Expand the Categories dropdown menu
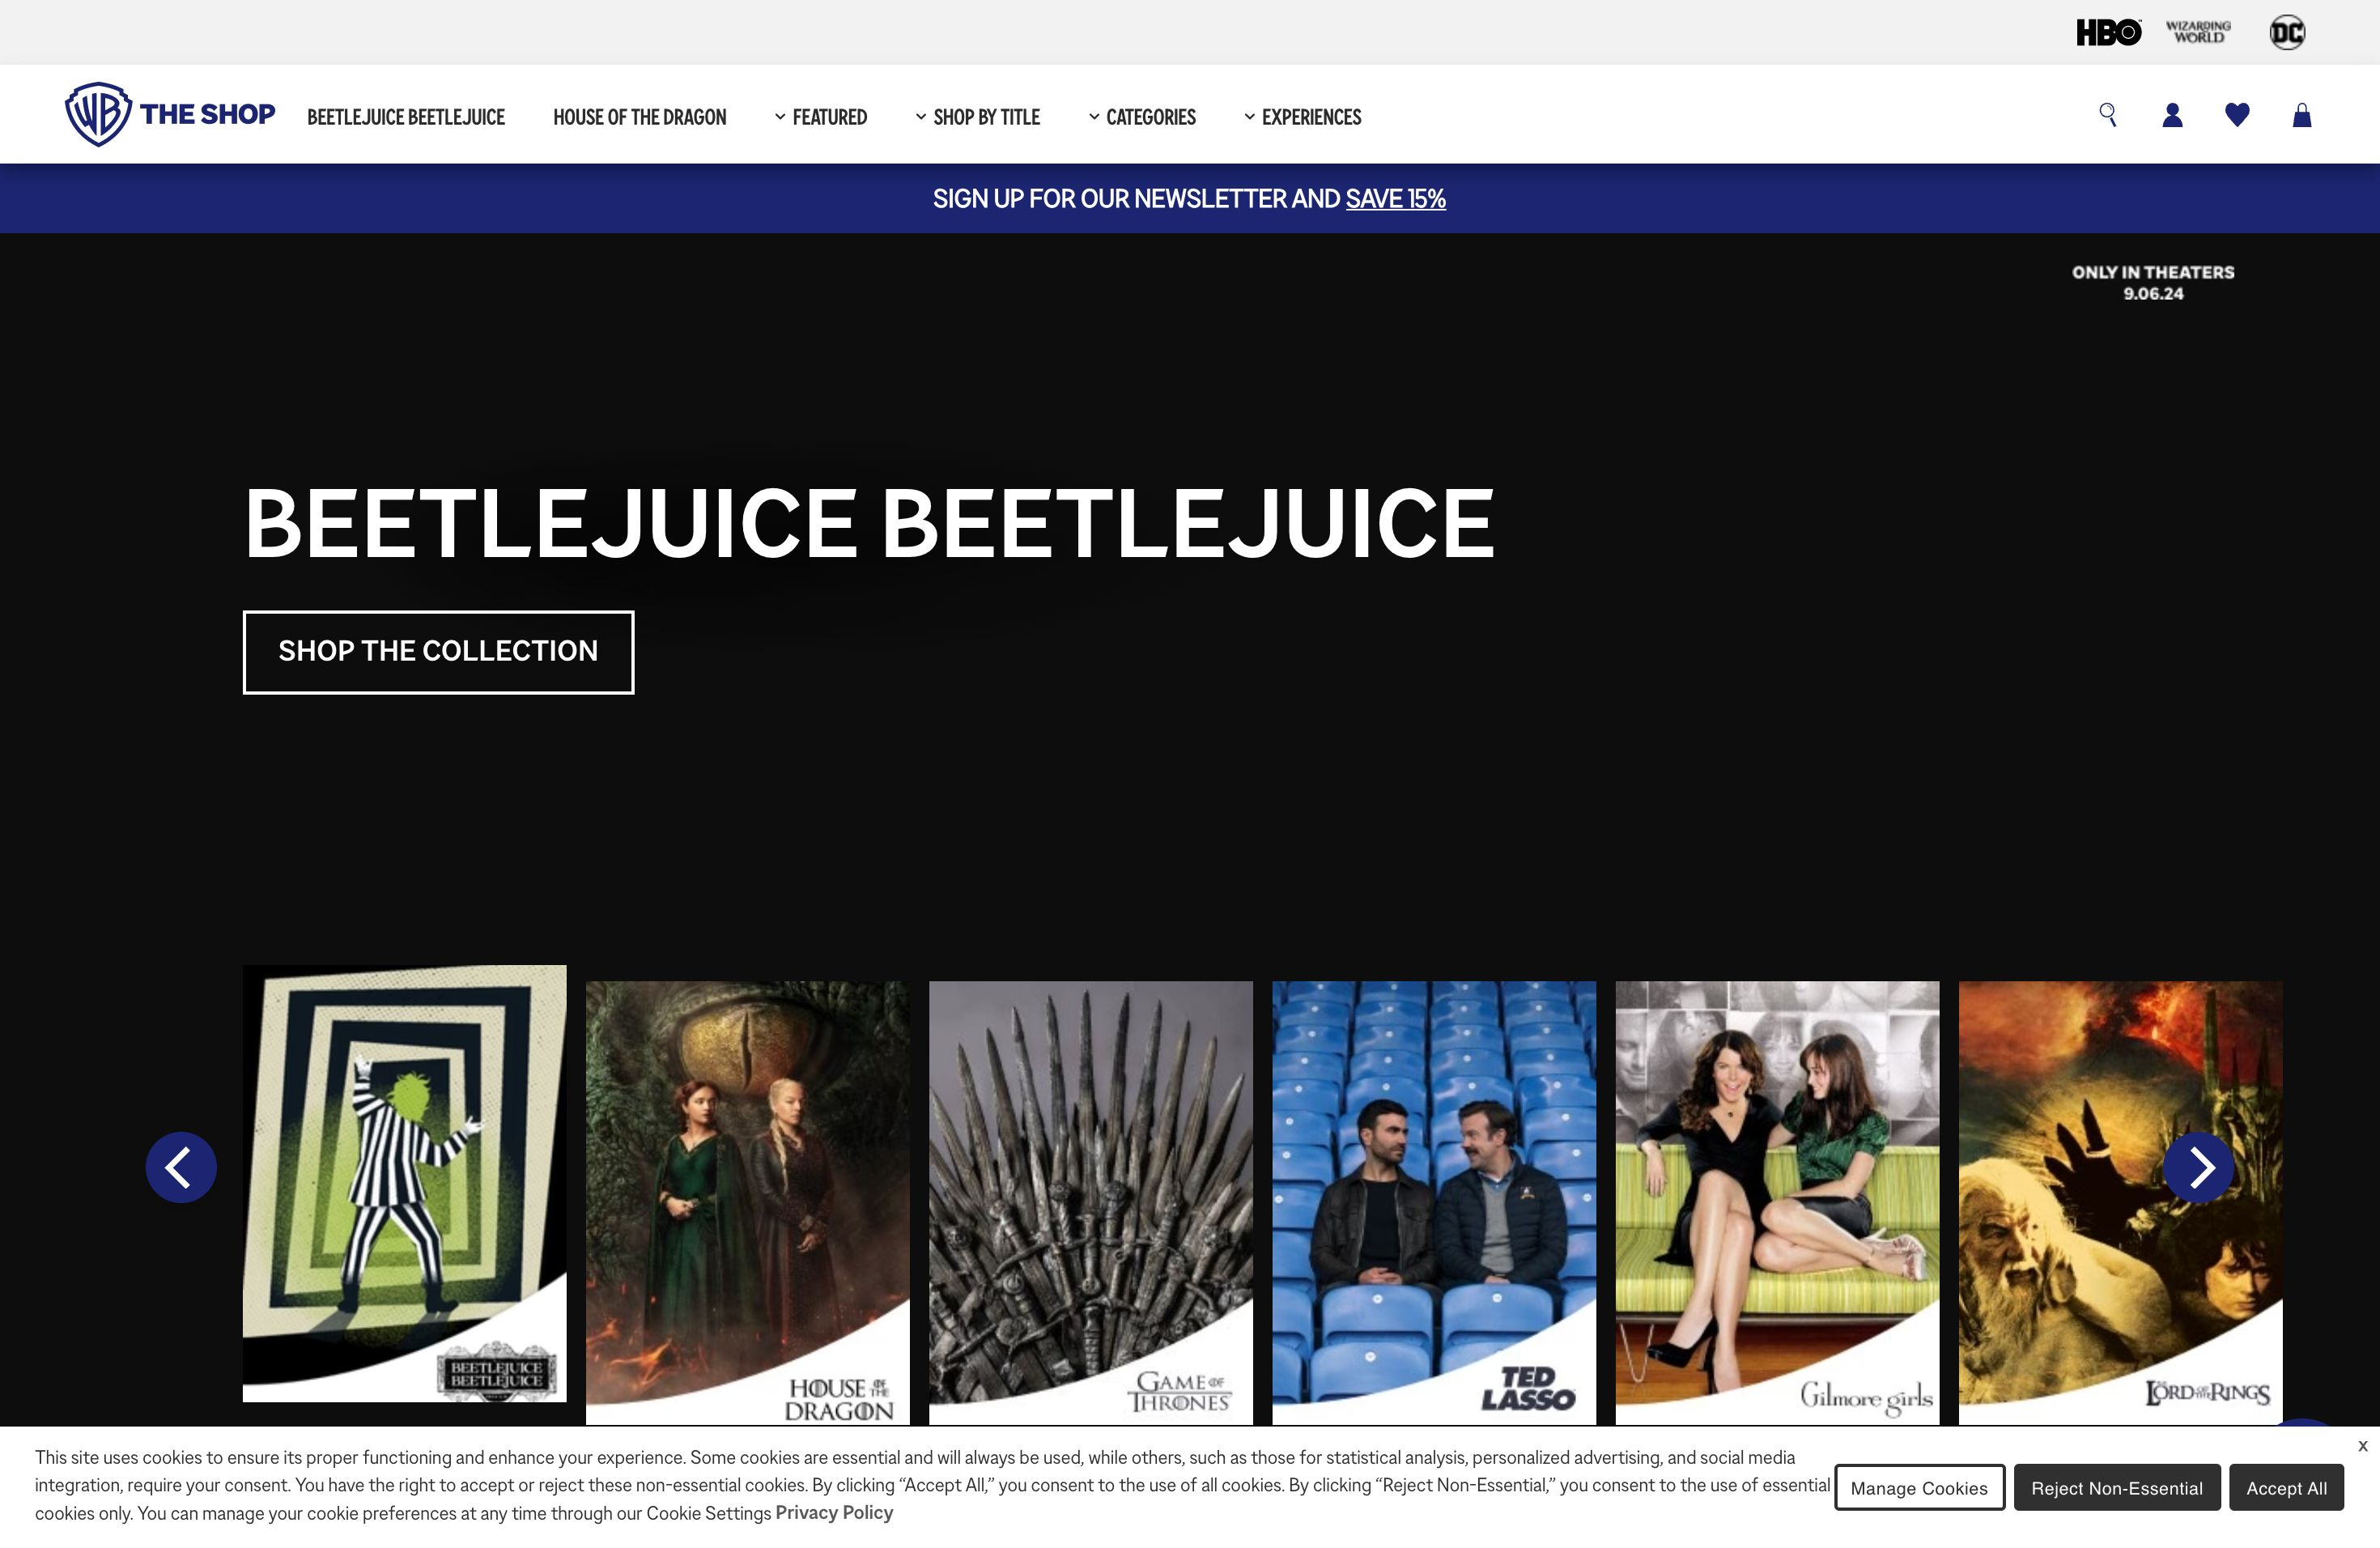Viewport: 2380px width, 1548px height. (1142, 117)
